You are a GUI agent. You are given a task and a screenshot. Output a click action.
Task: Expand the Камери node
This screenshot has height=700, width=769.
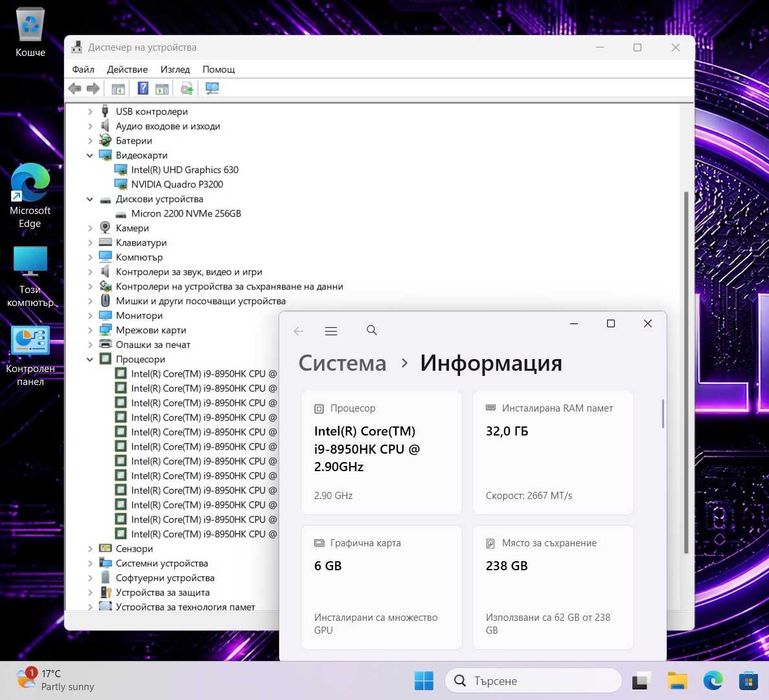[x=90, y=228]
